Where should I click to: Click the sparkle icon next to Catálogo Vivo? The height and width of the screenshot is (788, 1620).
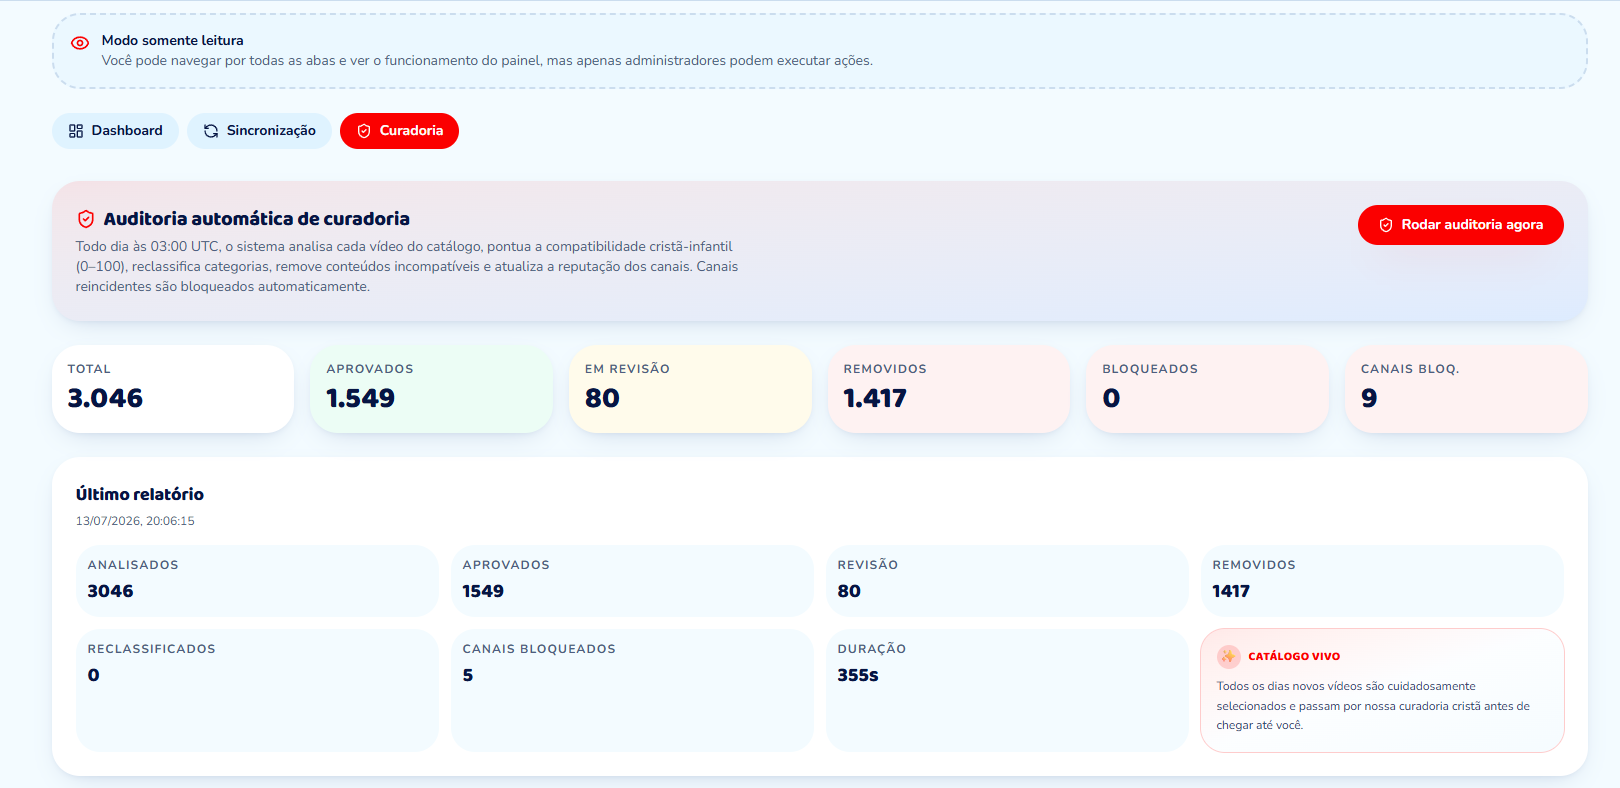click(1229, 656)
